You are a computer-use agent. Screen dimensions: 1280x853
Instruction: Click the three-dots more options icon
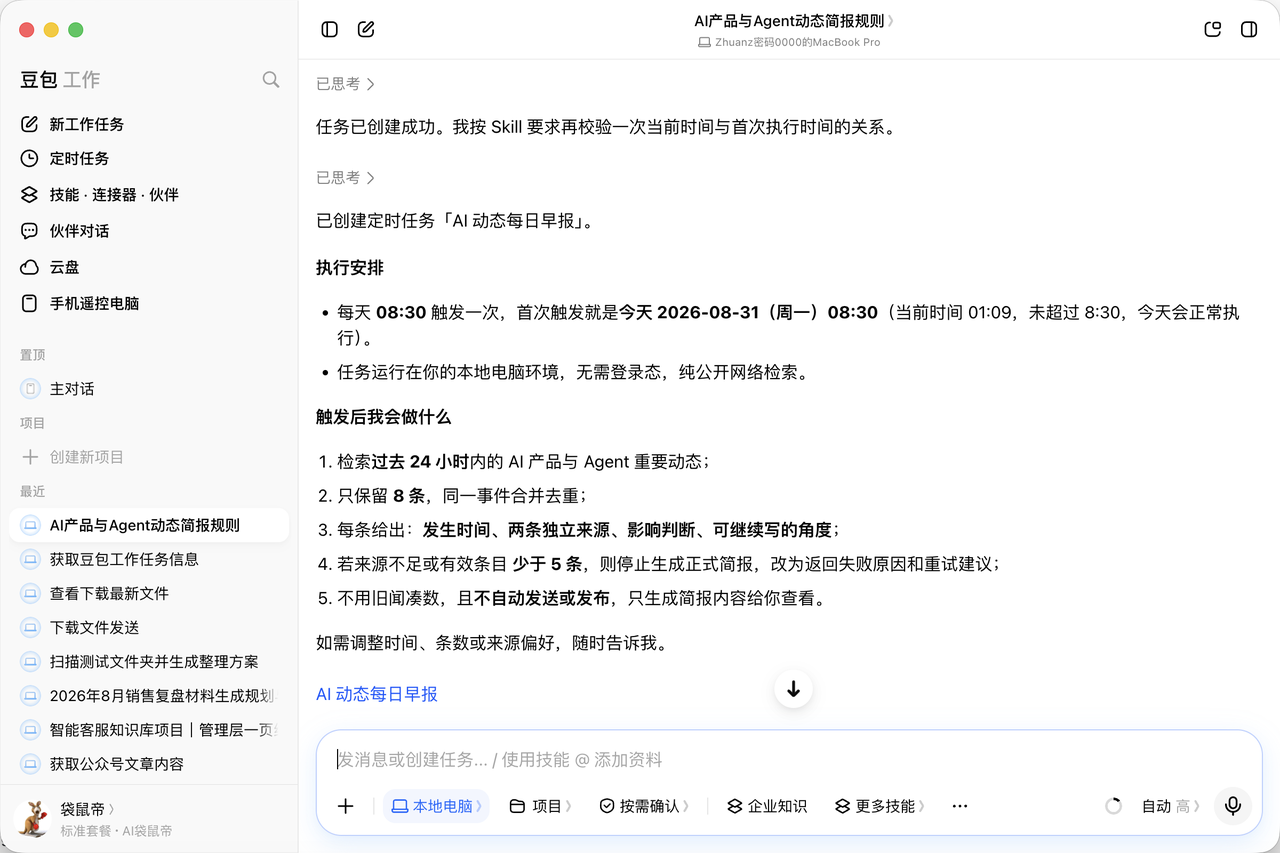(x=960, y=806)
